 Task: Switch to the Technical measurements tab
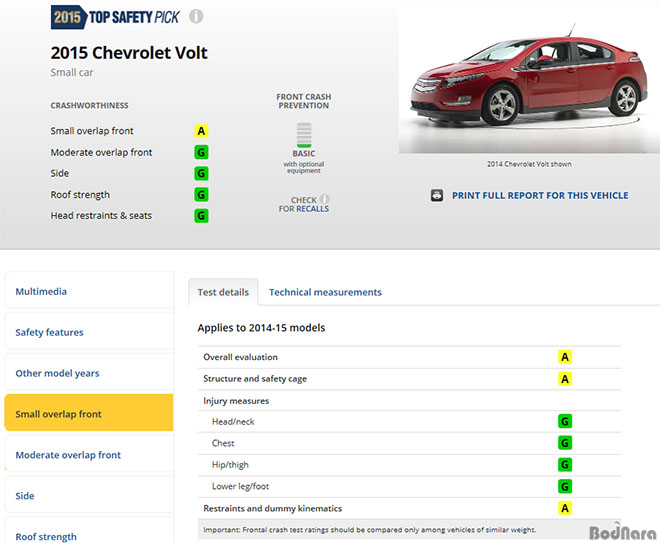coord(325,292)
